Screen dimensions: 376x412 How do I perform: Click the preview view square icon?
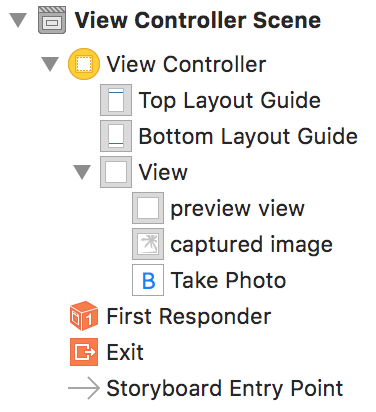click(x=148, y=208)
